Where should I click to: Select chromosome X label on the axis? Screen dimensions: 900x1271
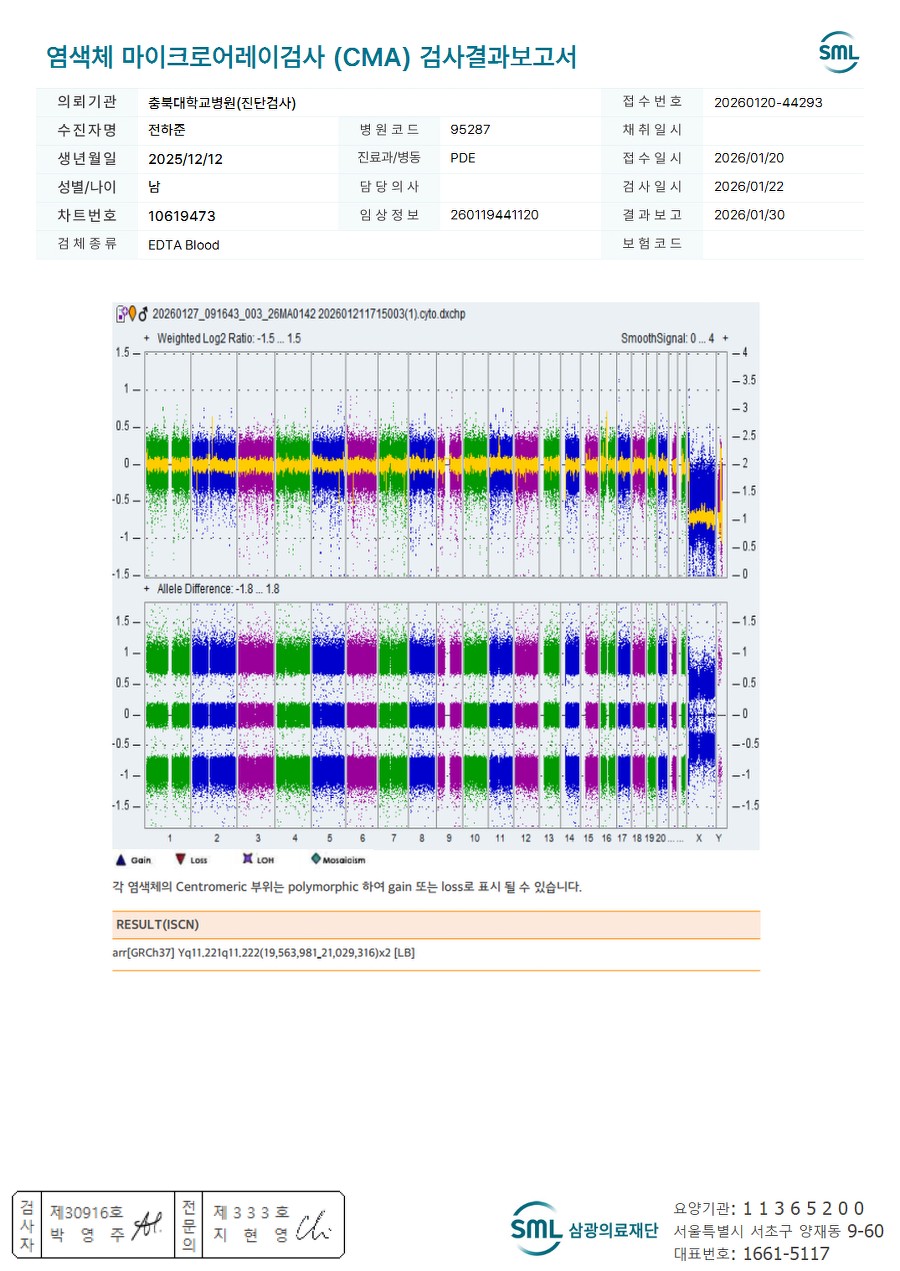[698, 837]
